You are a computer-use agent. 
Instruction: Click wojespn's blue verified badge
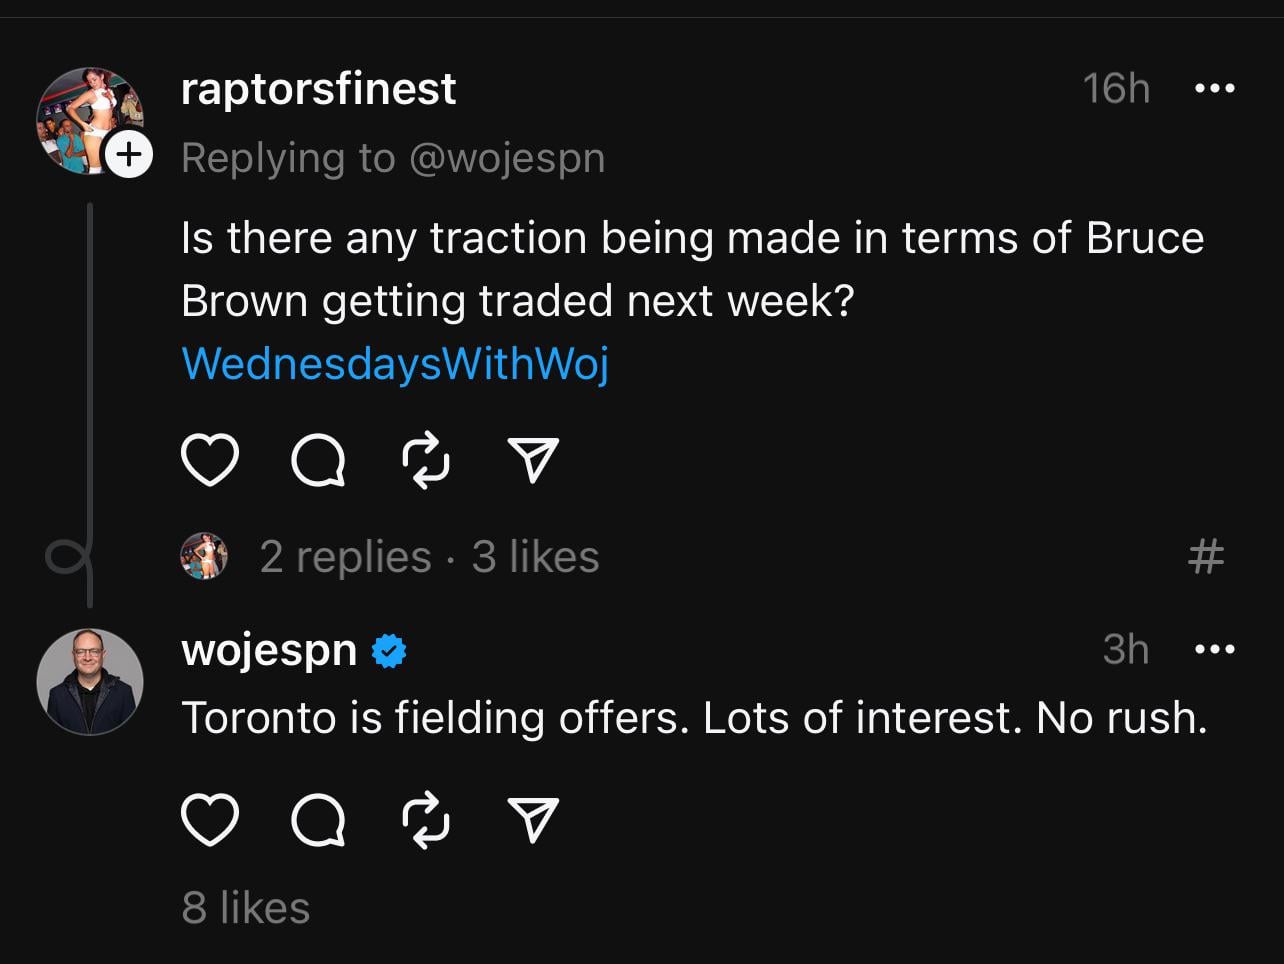(389, 652)
